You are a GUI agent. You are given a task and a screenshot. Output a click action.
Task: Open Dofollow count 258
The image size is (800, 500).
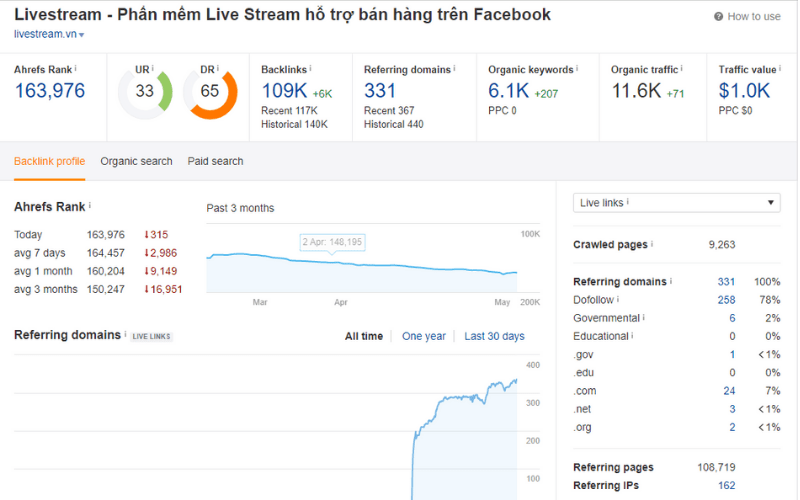tap(727, 300)
